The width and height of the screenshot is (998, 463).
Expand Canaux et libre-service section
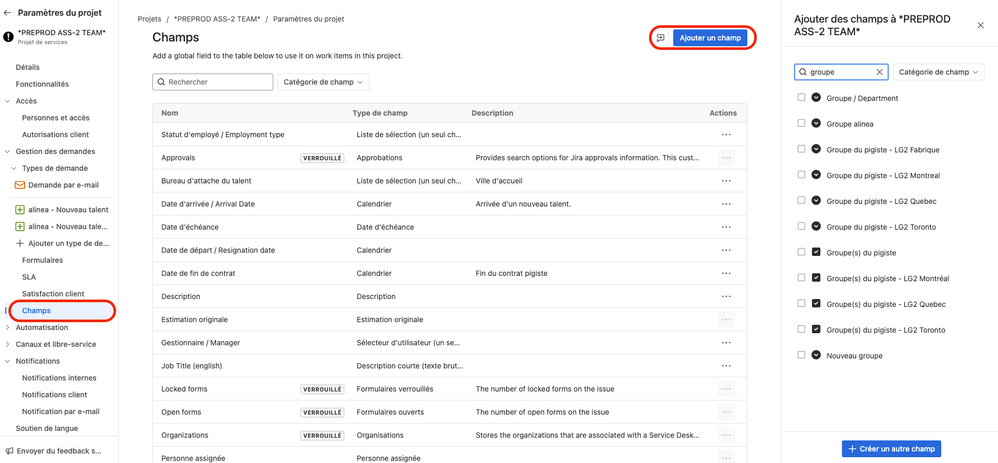(x=8, y=345)
